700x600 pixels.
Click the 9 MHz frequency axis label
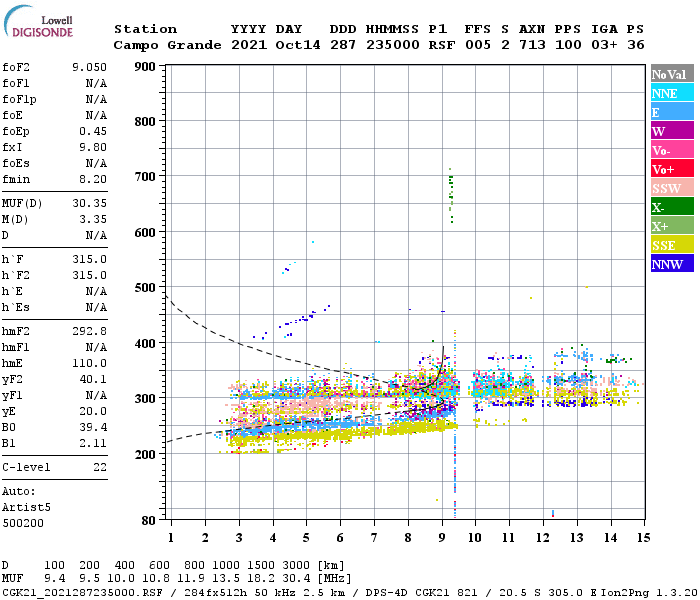pos(442,538)
